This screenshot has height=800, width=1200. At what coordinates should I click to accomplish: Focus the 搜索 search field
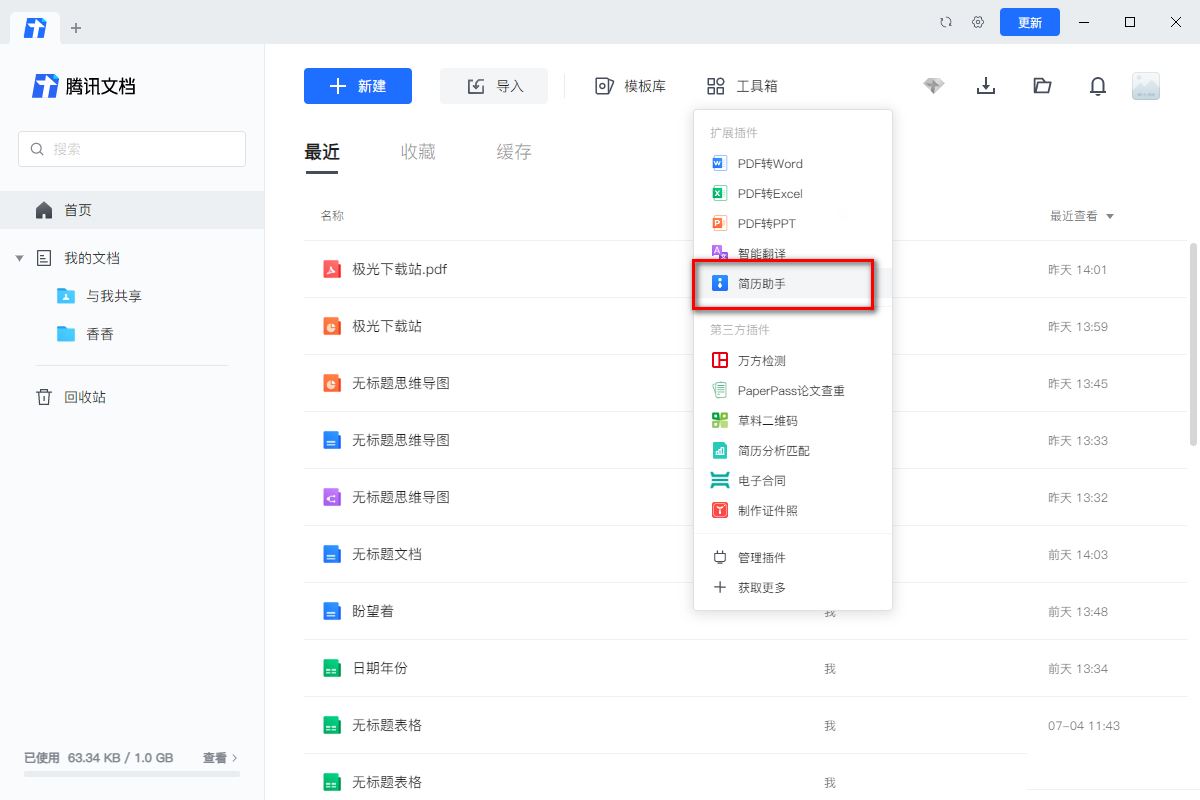coord(132,149)
